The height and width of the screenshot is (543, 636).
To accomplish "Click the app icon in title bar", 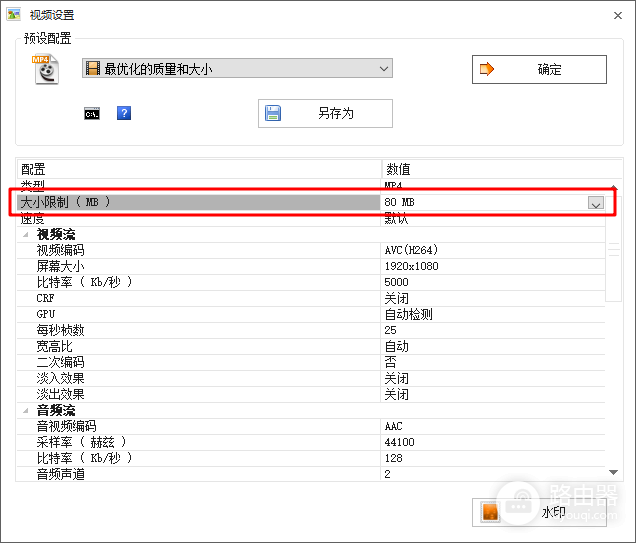I will coord(13,15).
